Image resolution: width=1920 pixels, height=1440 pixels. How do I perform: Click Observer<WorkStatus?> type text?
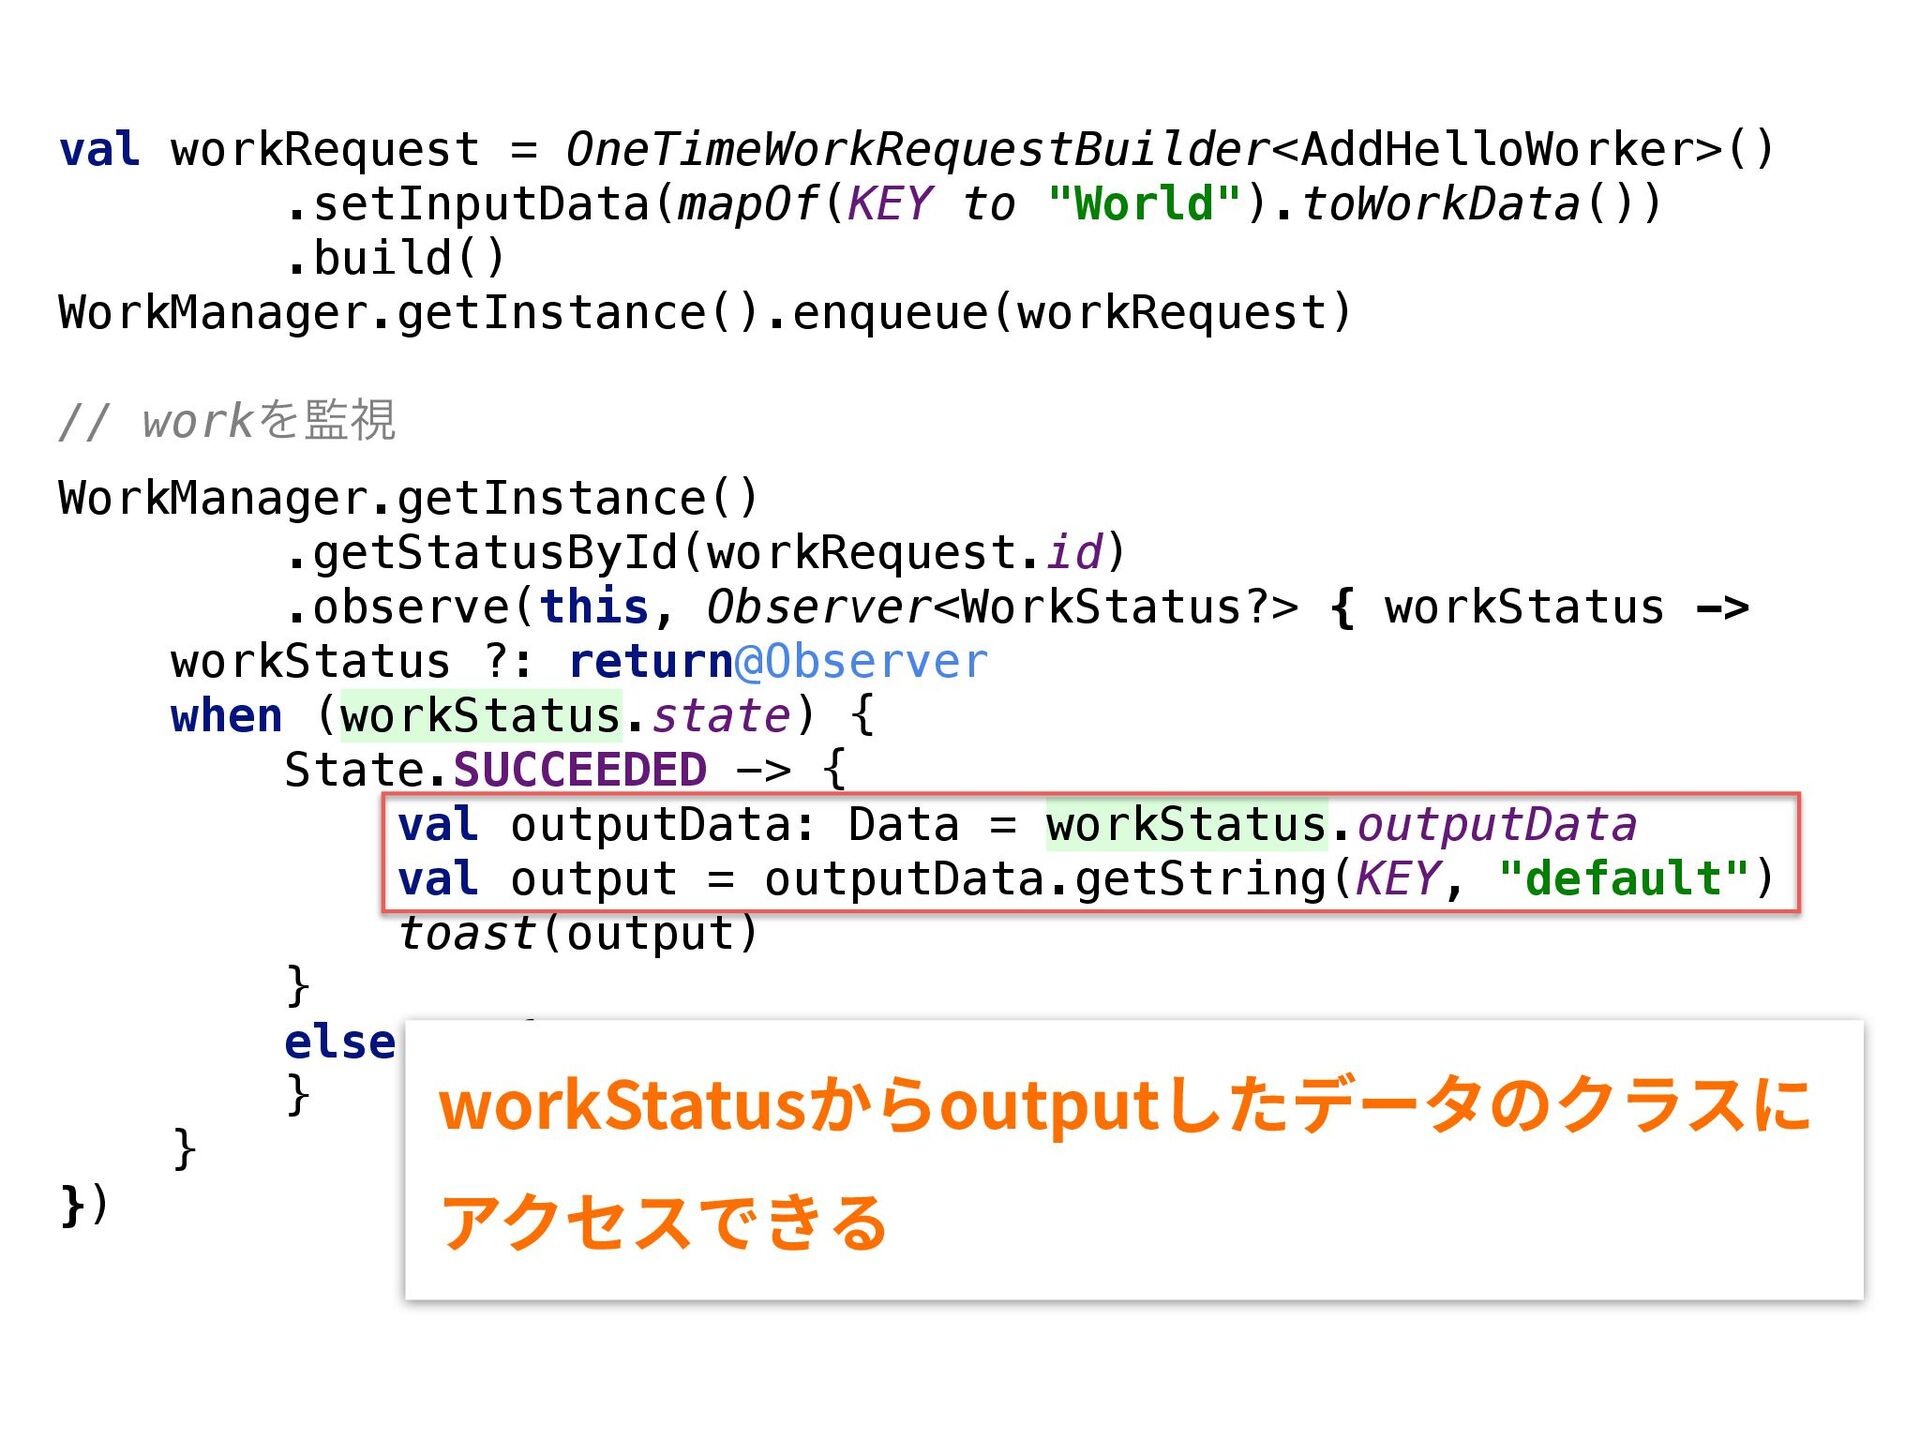[1001, 608]
